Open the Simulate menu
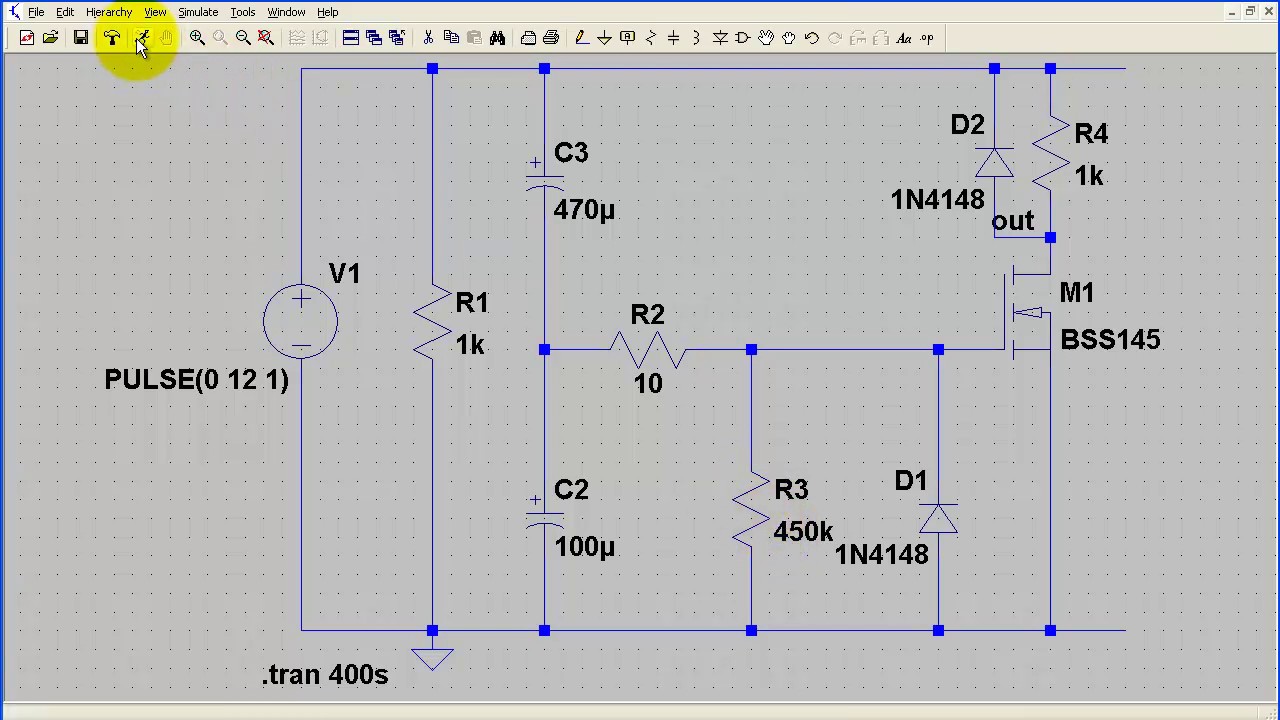1280x720 pixels. [x=198, y=12]
